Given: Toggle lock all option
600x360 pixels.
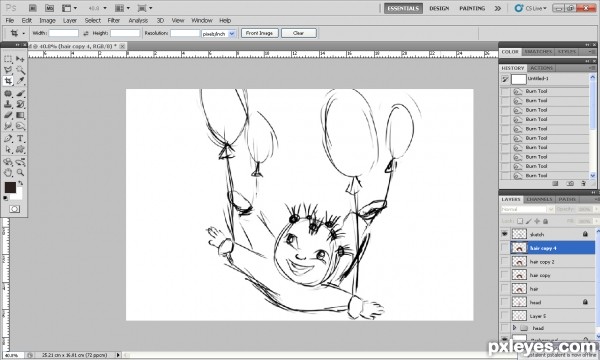Looking at the screenshot, I should [545, 221].
